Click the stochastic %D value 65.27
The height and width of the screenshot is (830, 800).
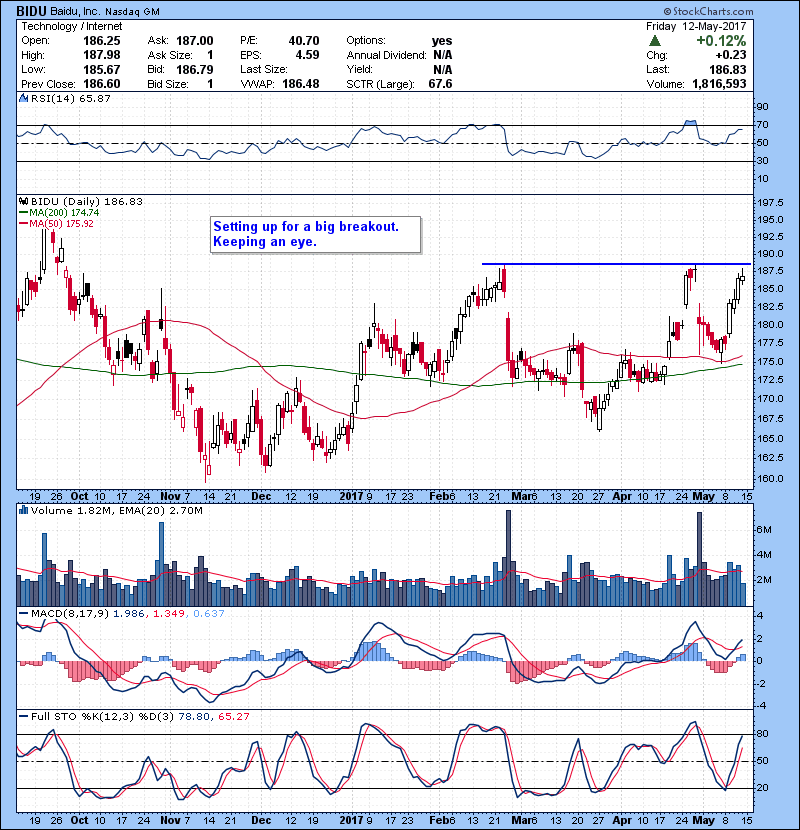(233, 717)
